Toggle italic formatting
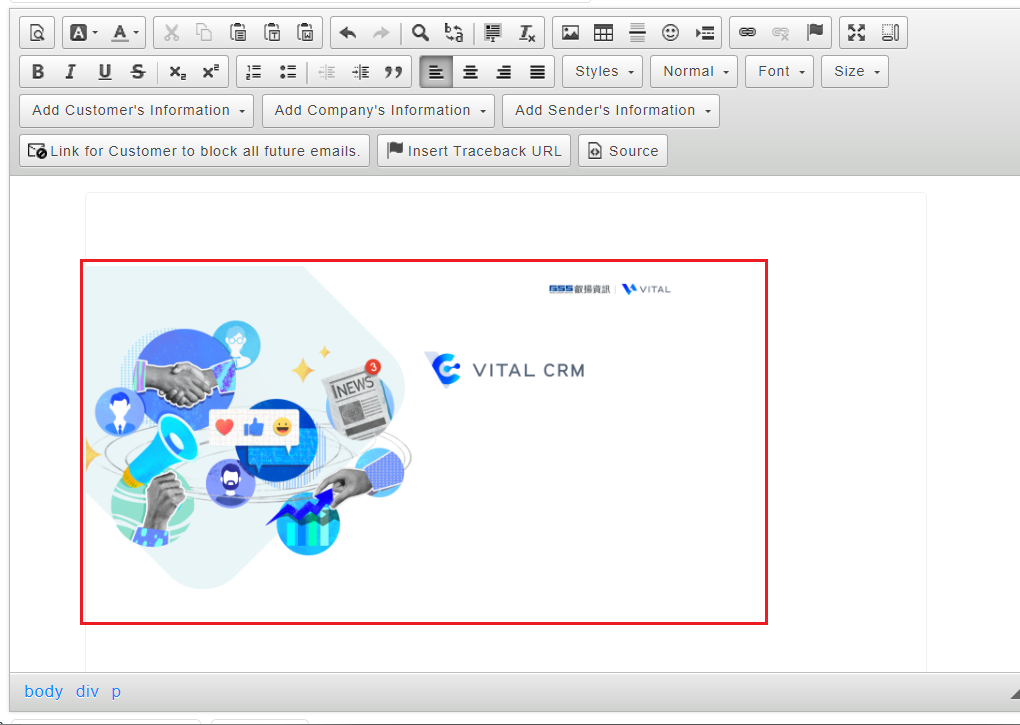1020x725 pixels. (x=71, y=72)
